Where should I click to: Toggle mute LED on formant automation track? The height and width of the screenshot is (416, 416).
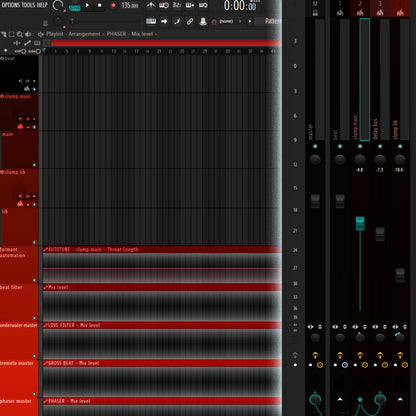tap(34, 280)
